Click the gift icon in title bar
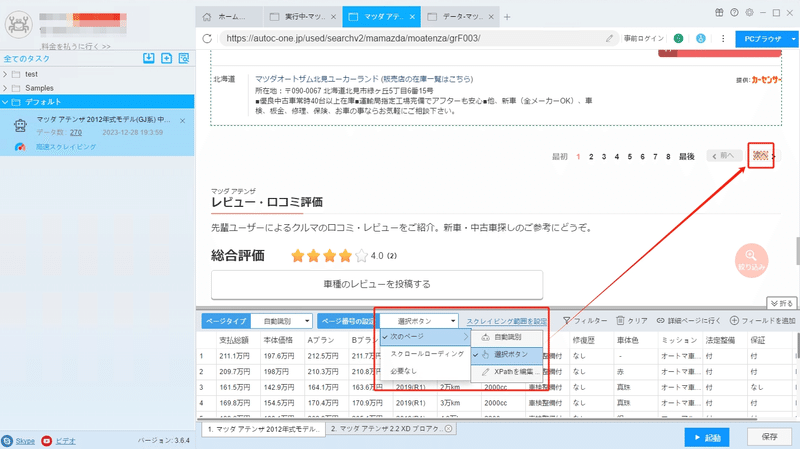800x449 pixels. click(719, 13)
